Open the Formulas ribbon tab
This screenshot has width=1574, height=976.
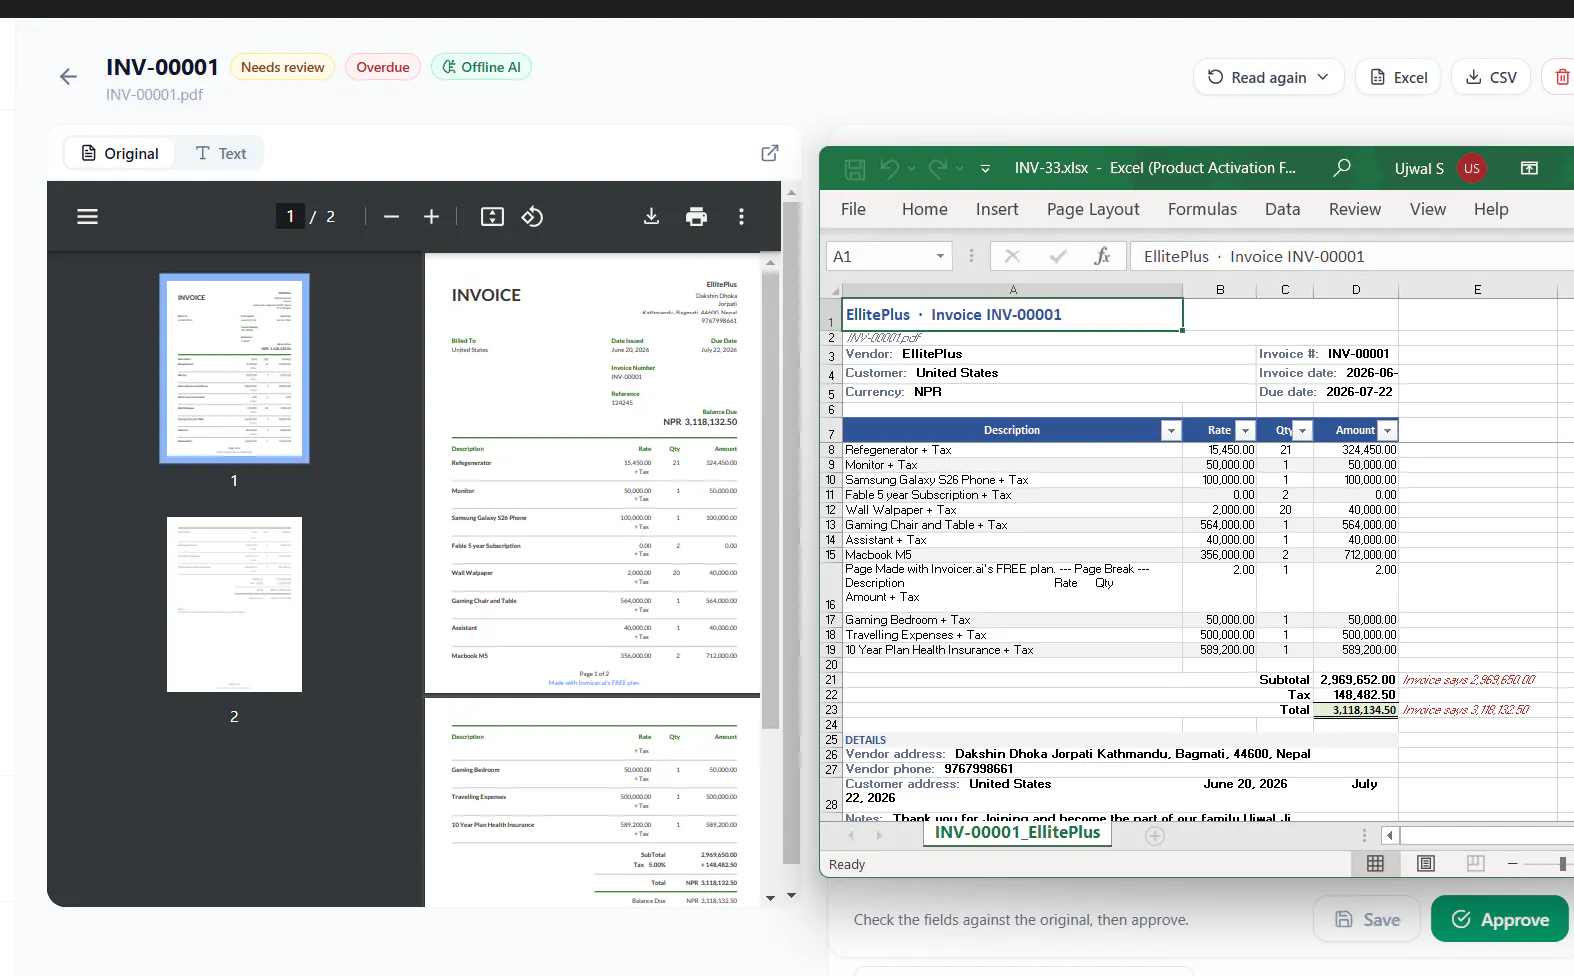(1202, 209)
